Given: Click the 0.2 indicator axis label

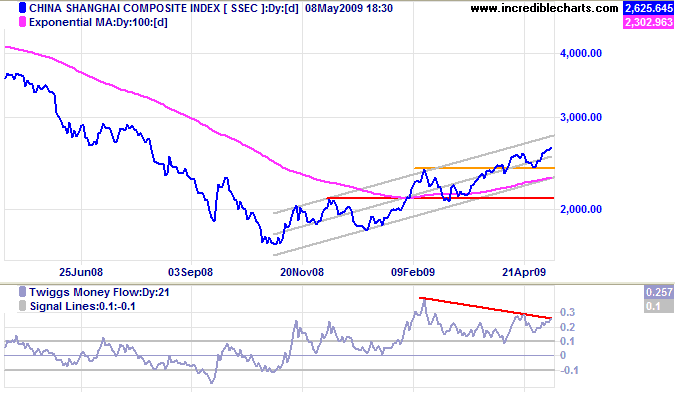Looking at the screenshot, I should pos(568,327).
